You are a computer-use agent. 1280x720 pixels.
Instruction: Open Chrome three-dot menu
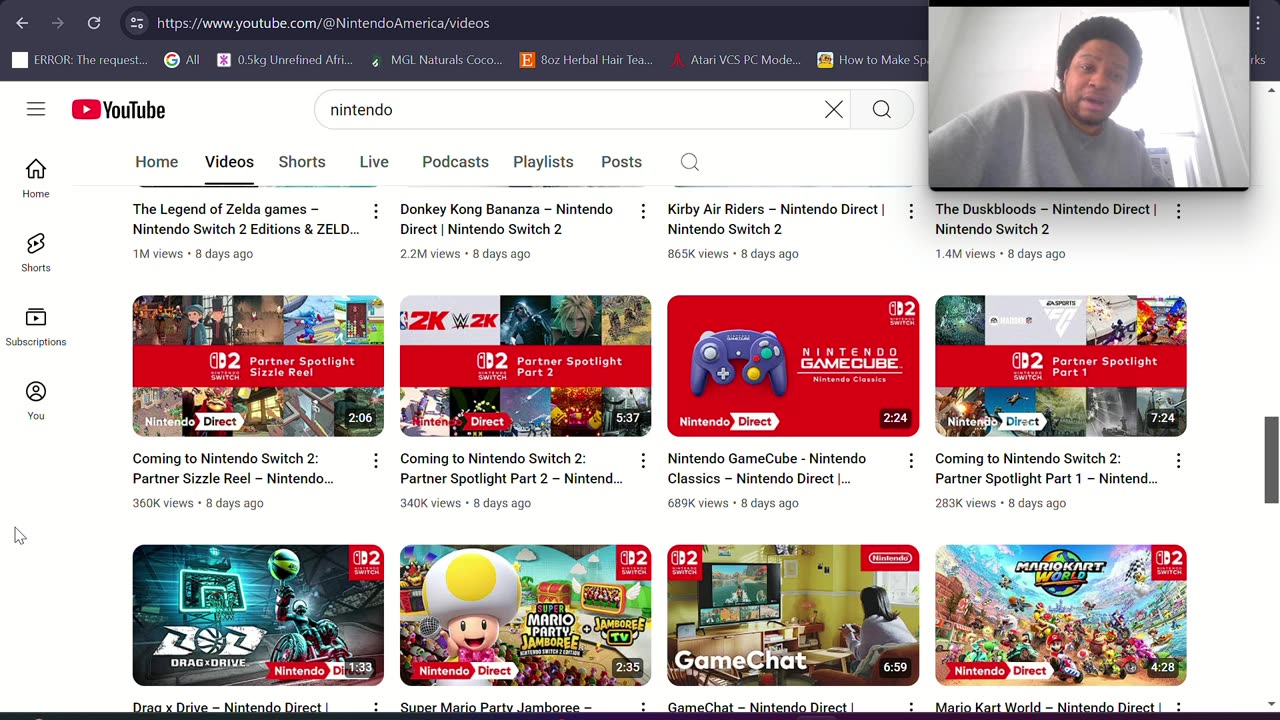click(x=1258, y=22)
